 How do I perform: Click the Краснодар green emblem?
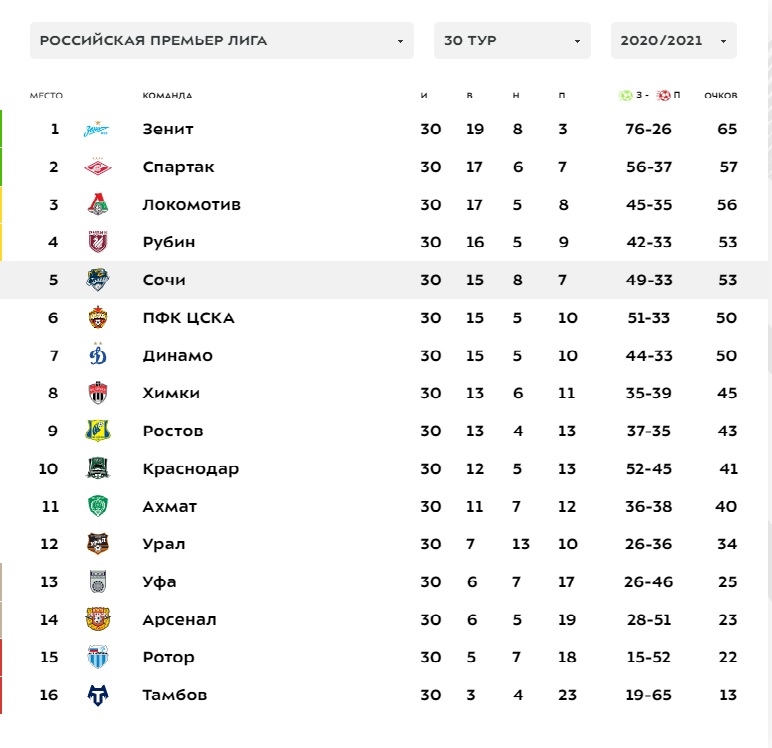coord(97,468)
